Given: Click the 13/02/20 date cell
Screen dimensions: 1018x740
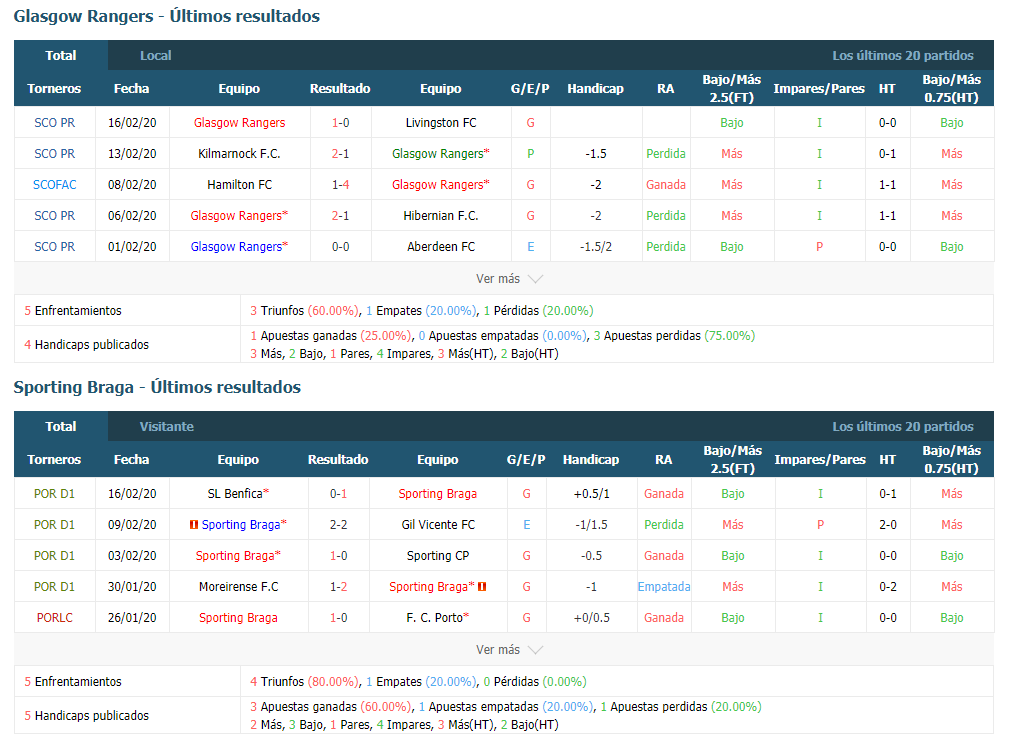Looking at the screenshot, I should (132, 154).
